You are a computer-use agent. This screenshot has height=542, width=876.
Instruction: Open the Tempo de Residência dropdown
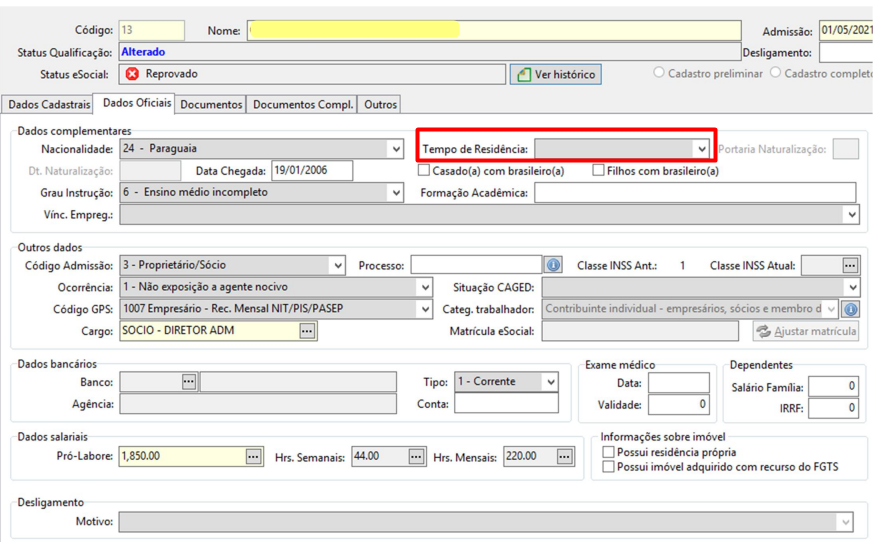coord(702,149)
